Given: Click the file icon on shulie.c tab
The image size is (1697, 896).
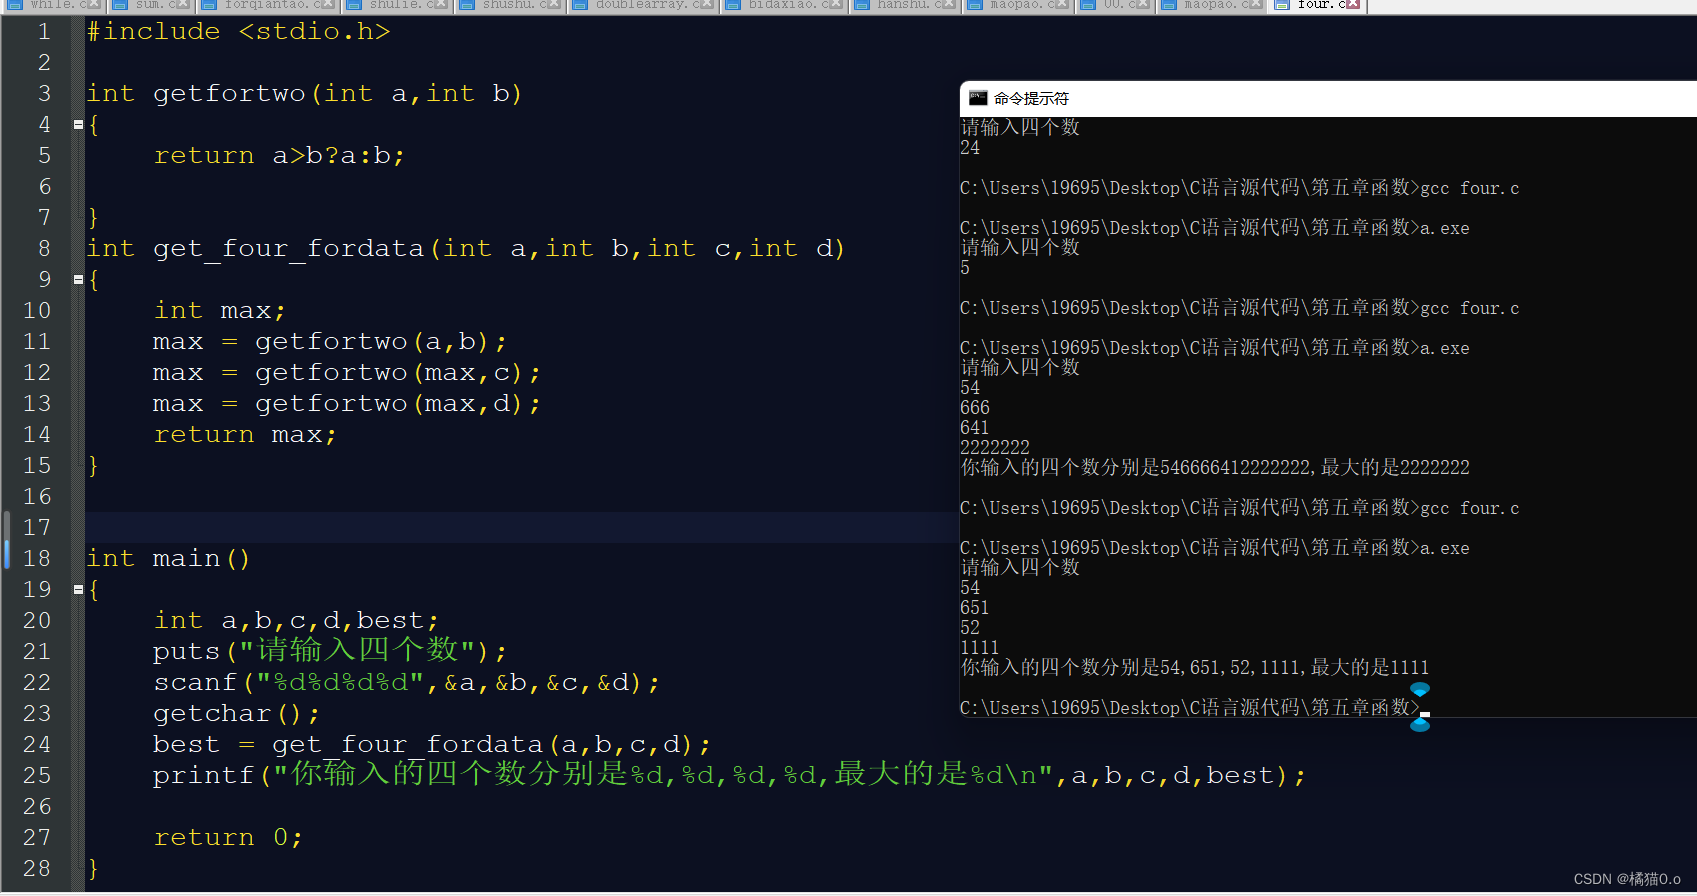Looking at the screenshot, I should click(354, 5).
